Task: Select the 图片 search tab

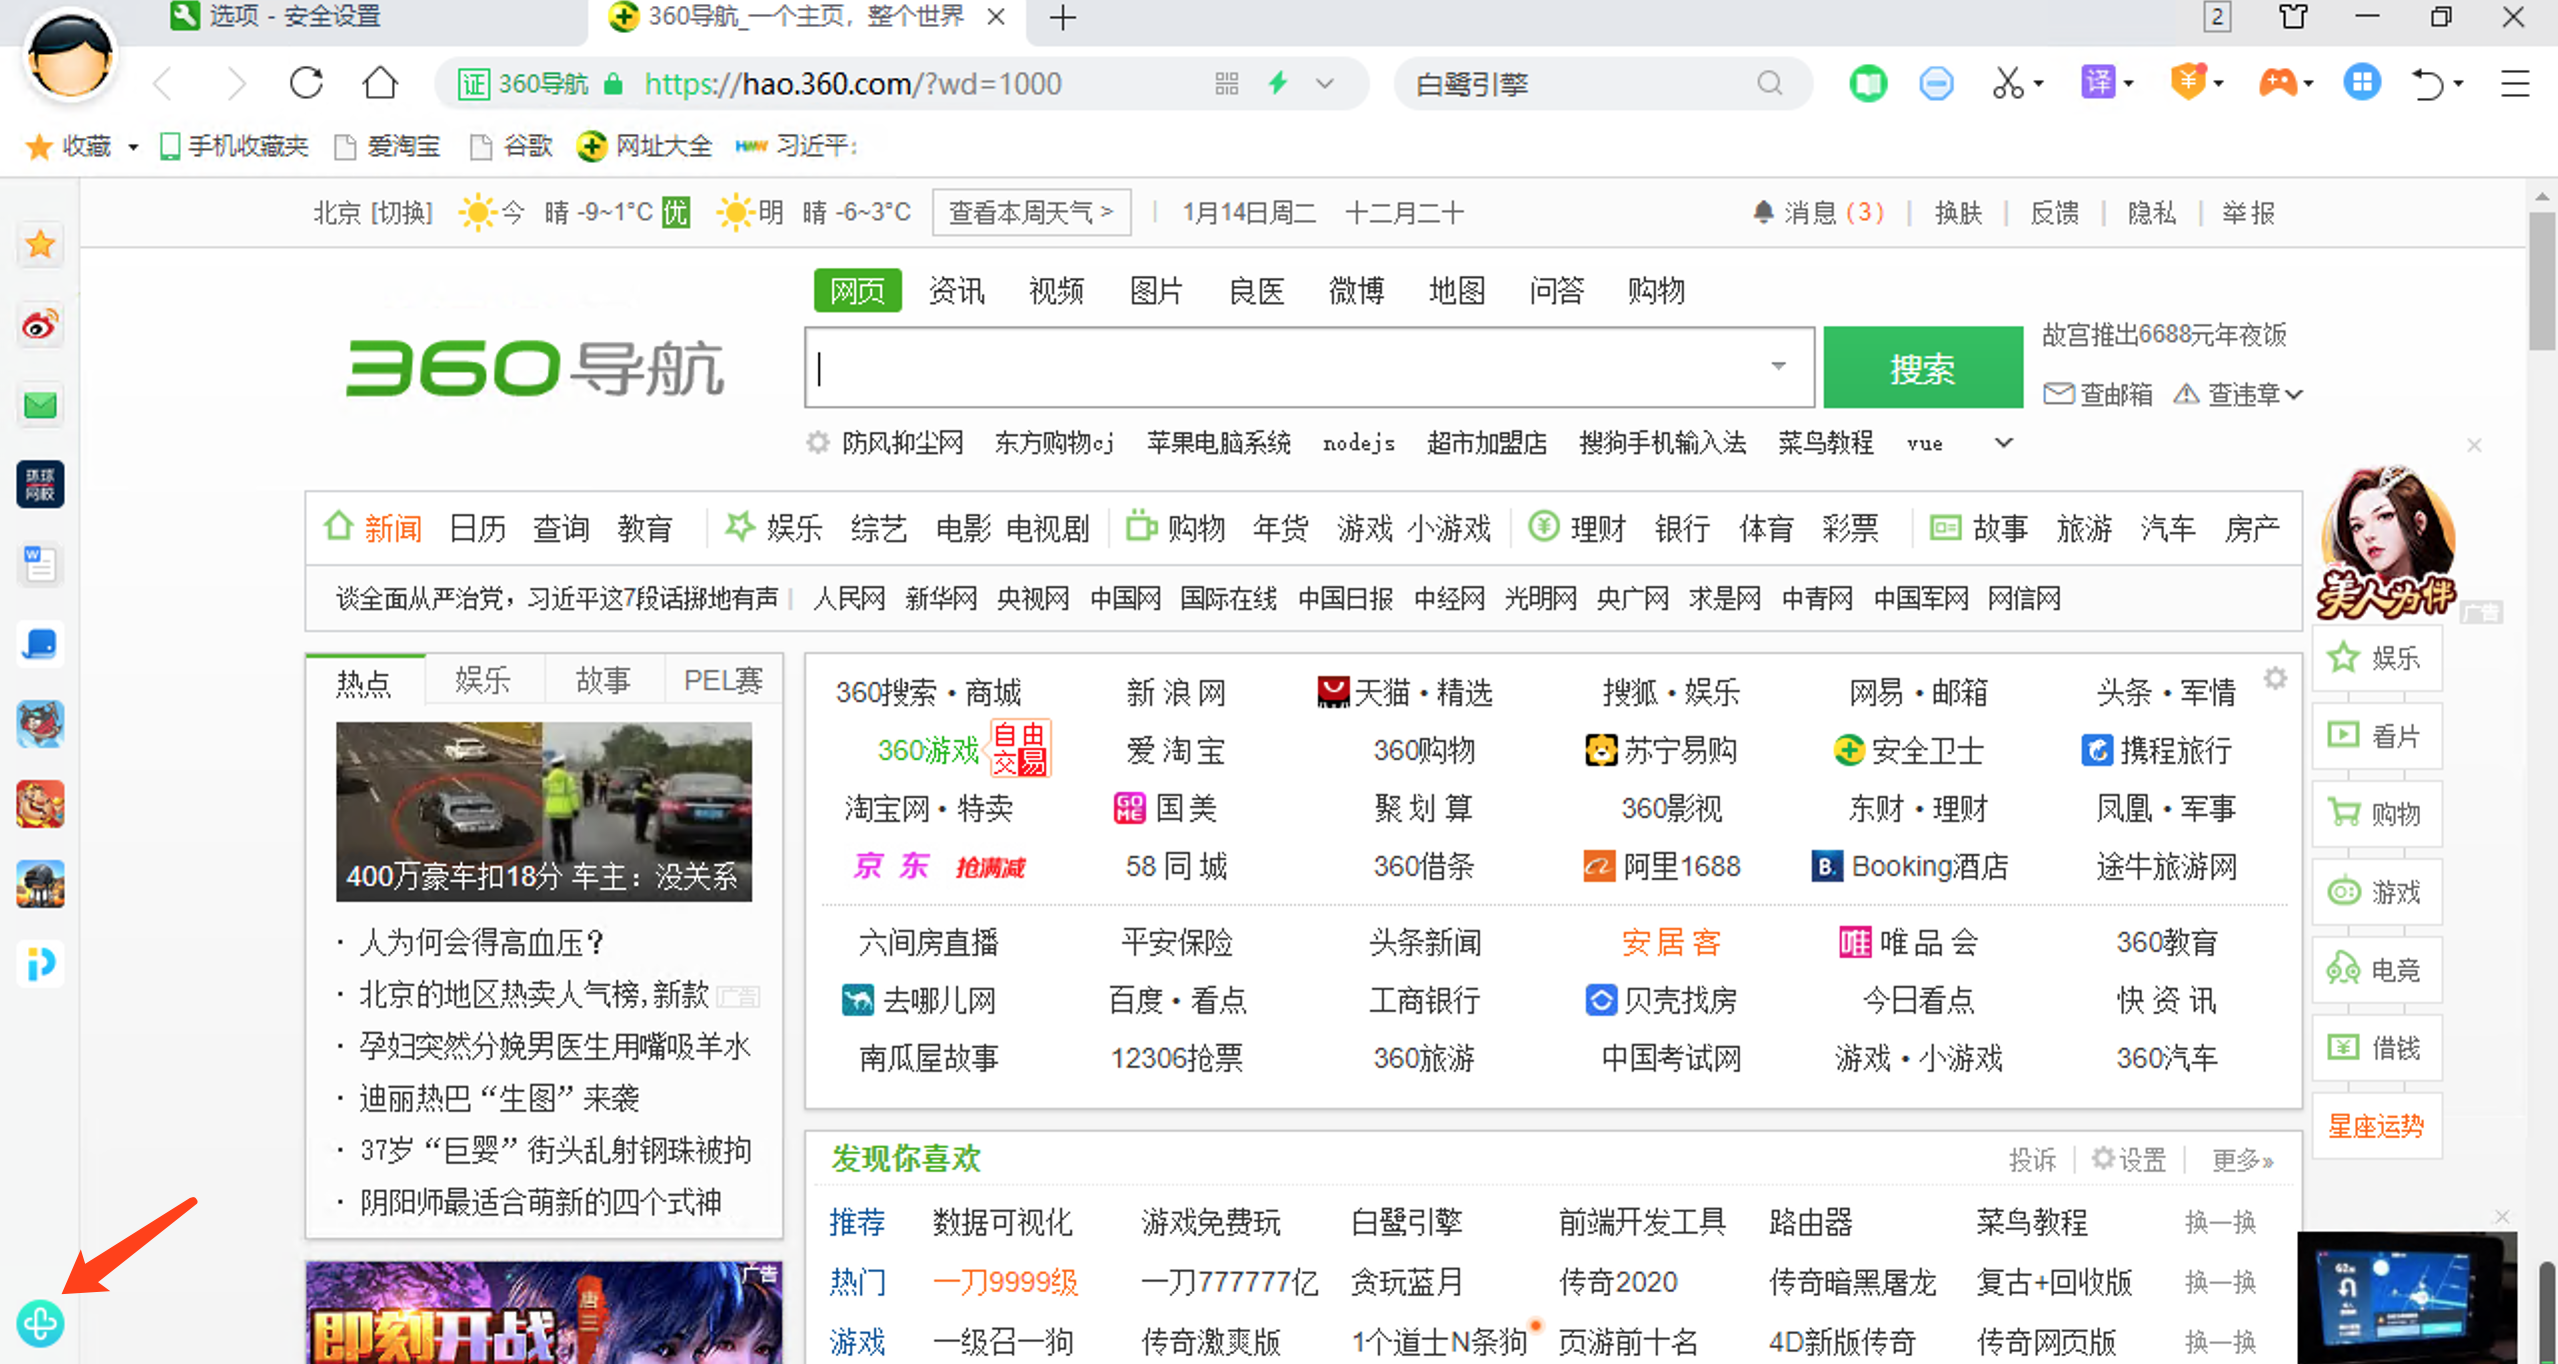Action: point(1157,291)
